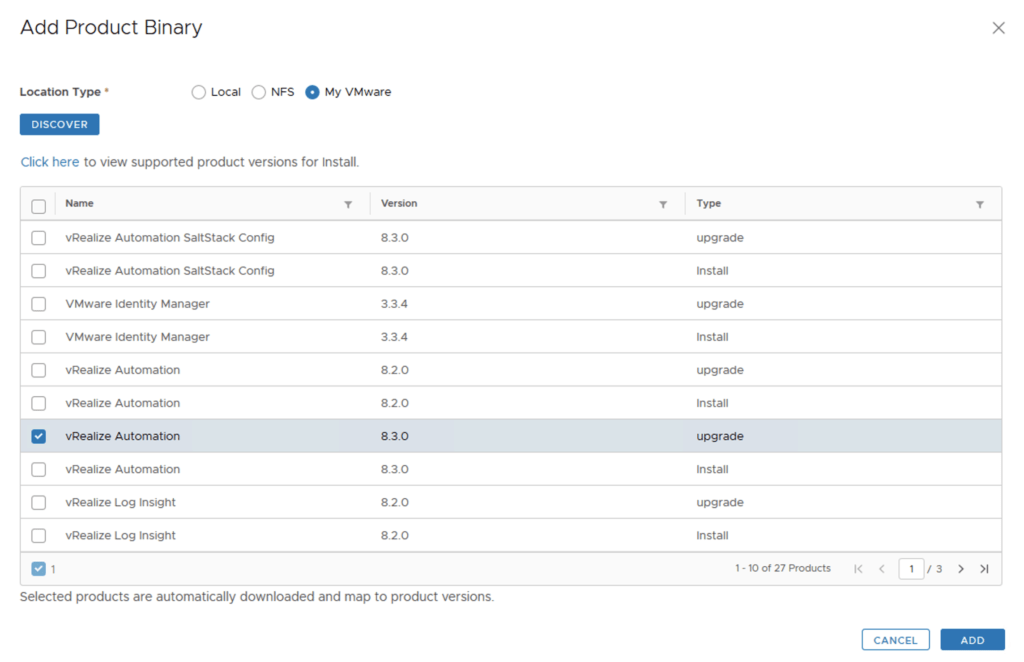Screen dimensions: 1024x662
Task: Open the Type column filter icon
Action: [x=980, y=204]
